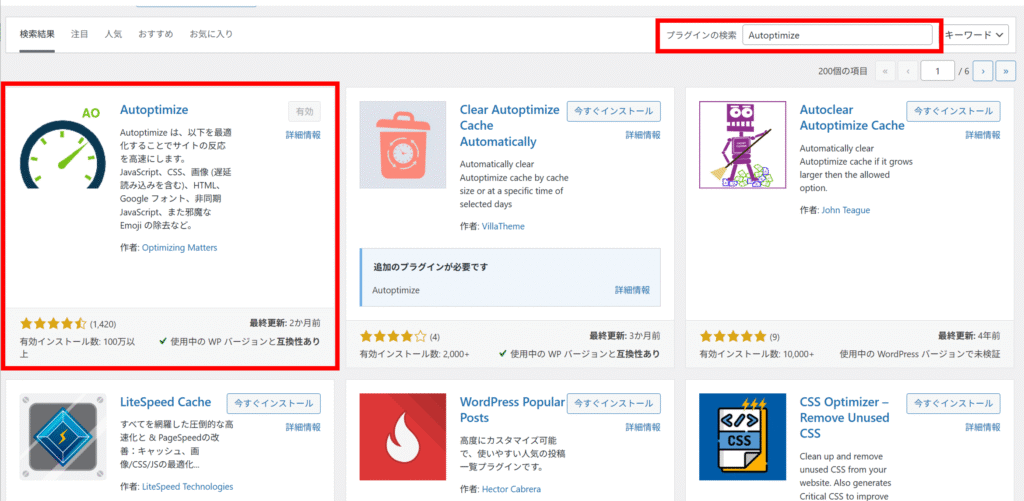Click the プラグインの検索 input field
The image size is (1024, 501).
(837, 35)
